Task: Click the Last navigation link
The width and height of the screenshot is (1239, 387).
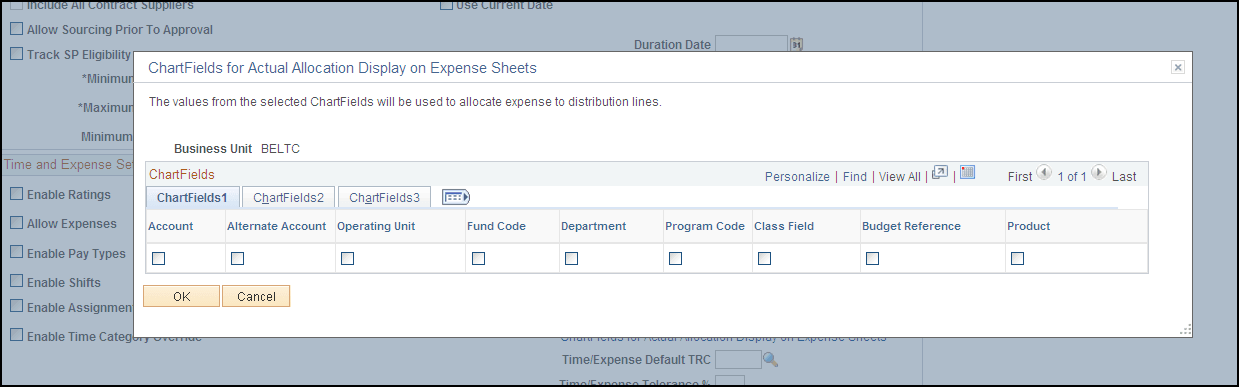Action: click(x=1124, y=176)
